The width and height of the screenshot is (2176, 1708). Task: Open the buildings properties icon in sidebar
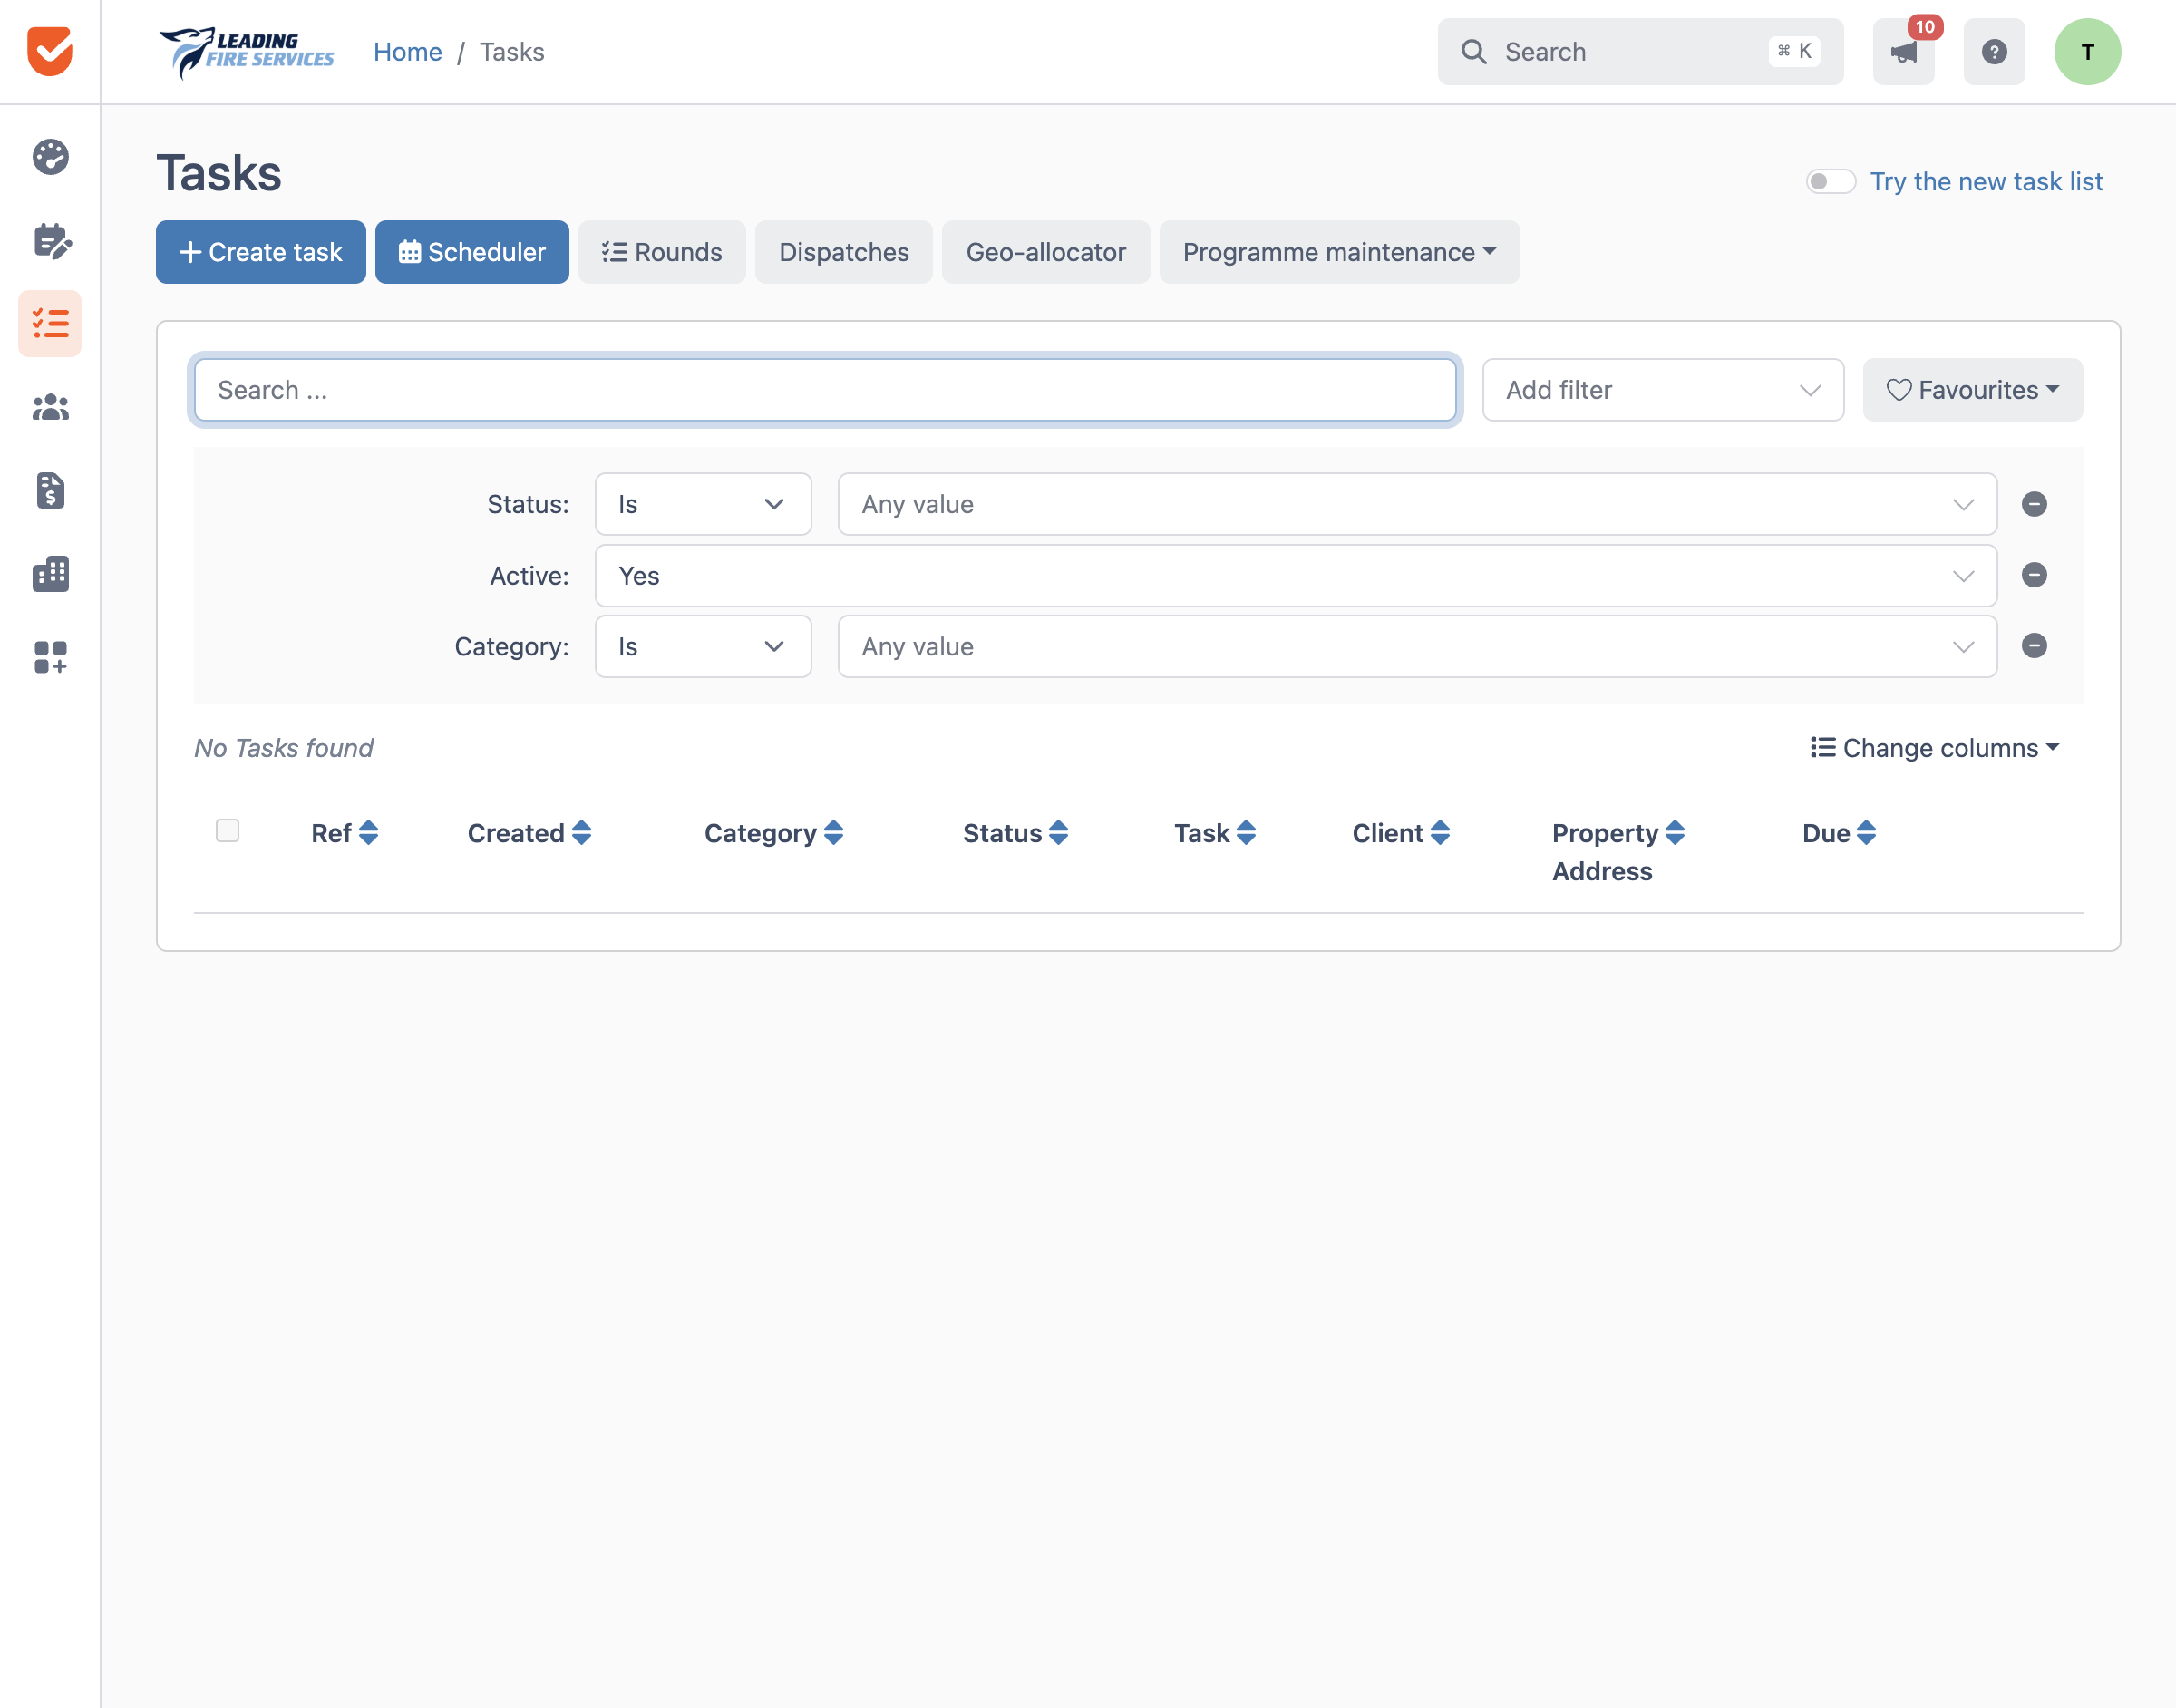(x=50, y=574)
